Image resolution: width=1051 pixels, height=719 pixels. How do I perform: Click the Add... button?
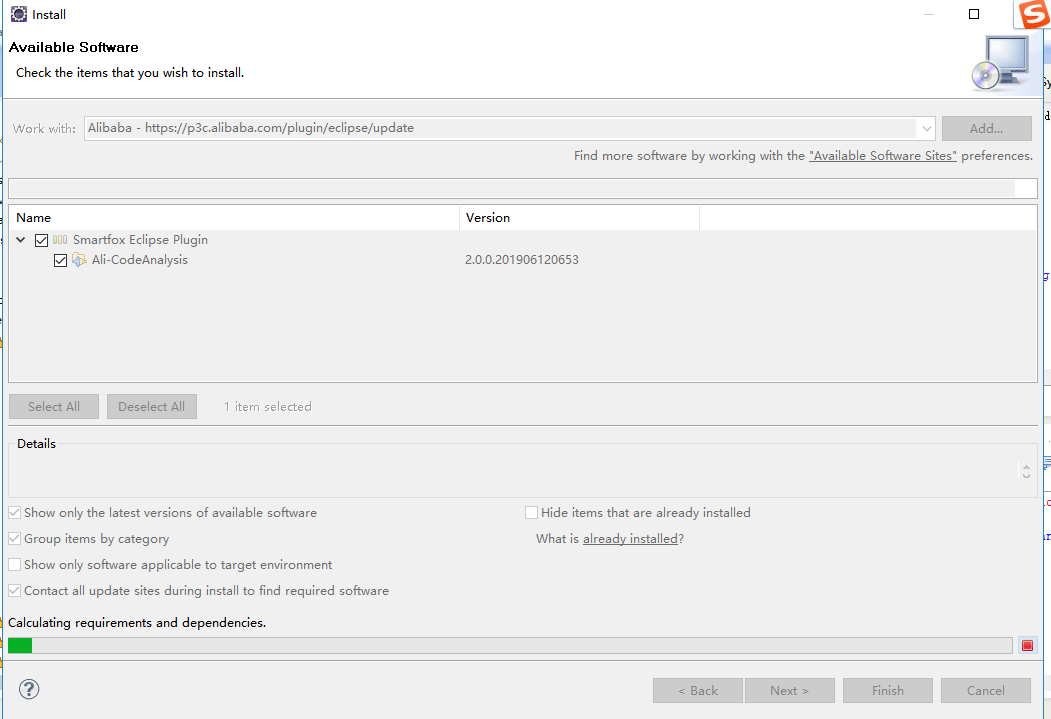click(986, 129)
